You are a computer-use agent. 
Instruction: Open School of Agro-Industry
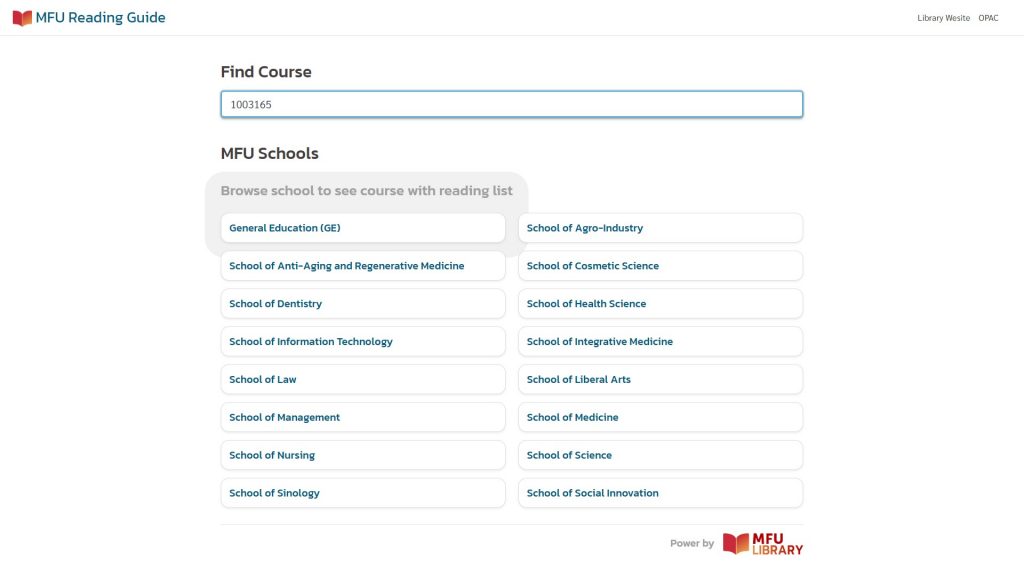660,228
